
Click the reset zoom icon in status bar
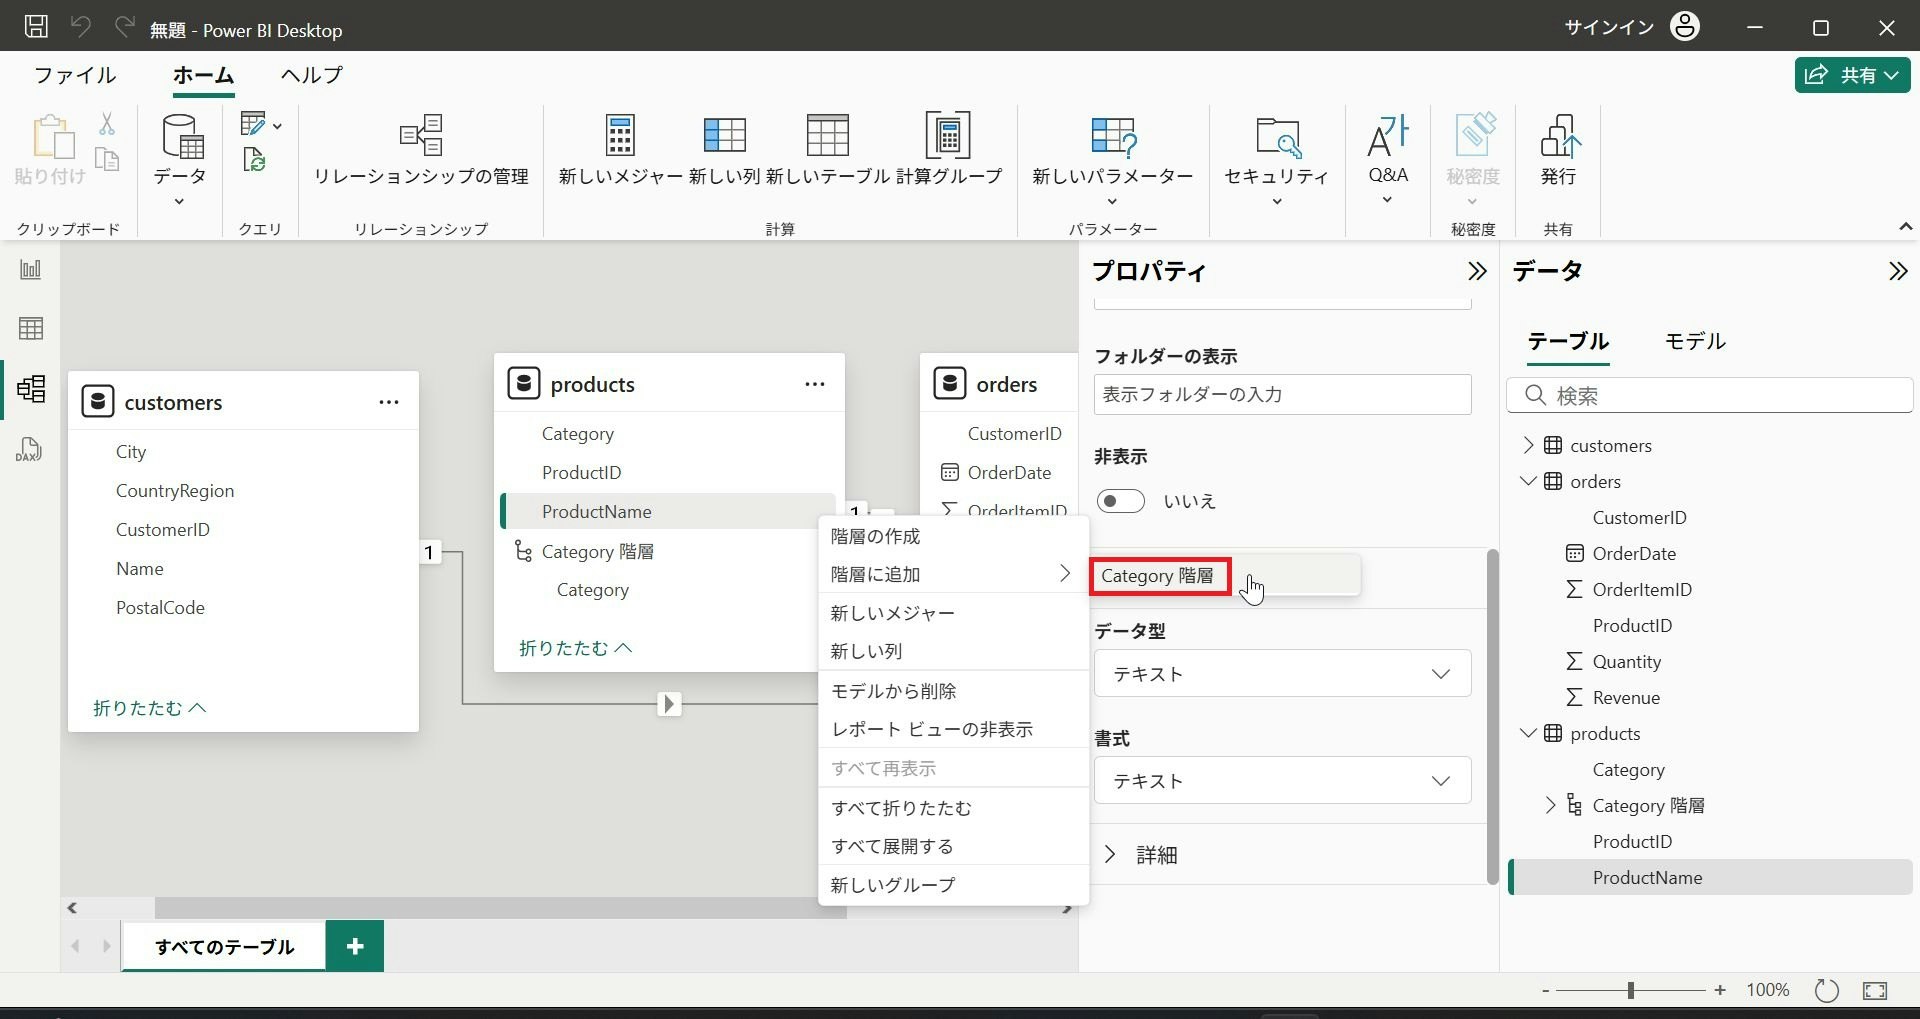pyautogui.click(x=1826, y=990)
